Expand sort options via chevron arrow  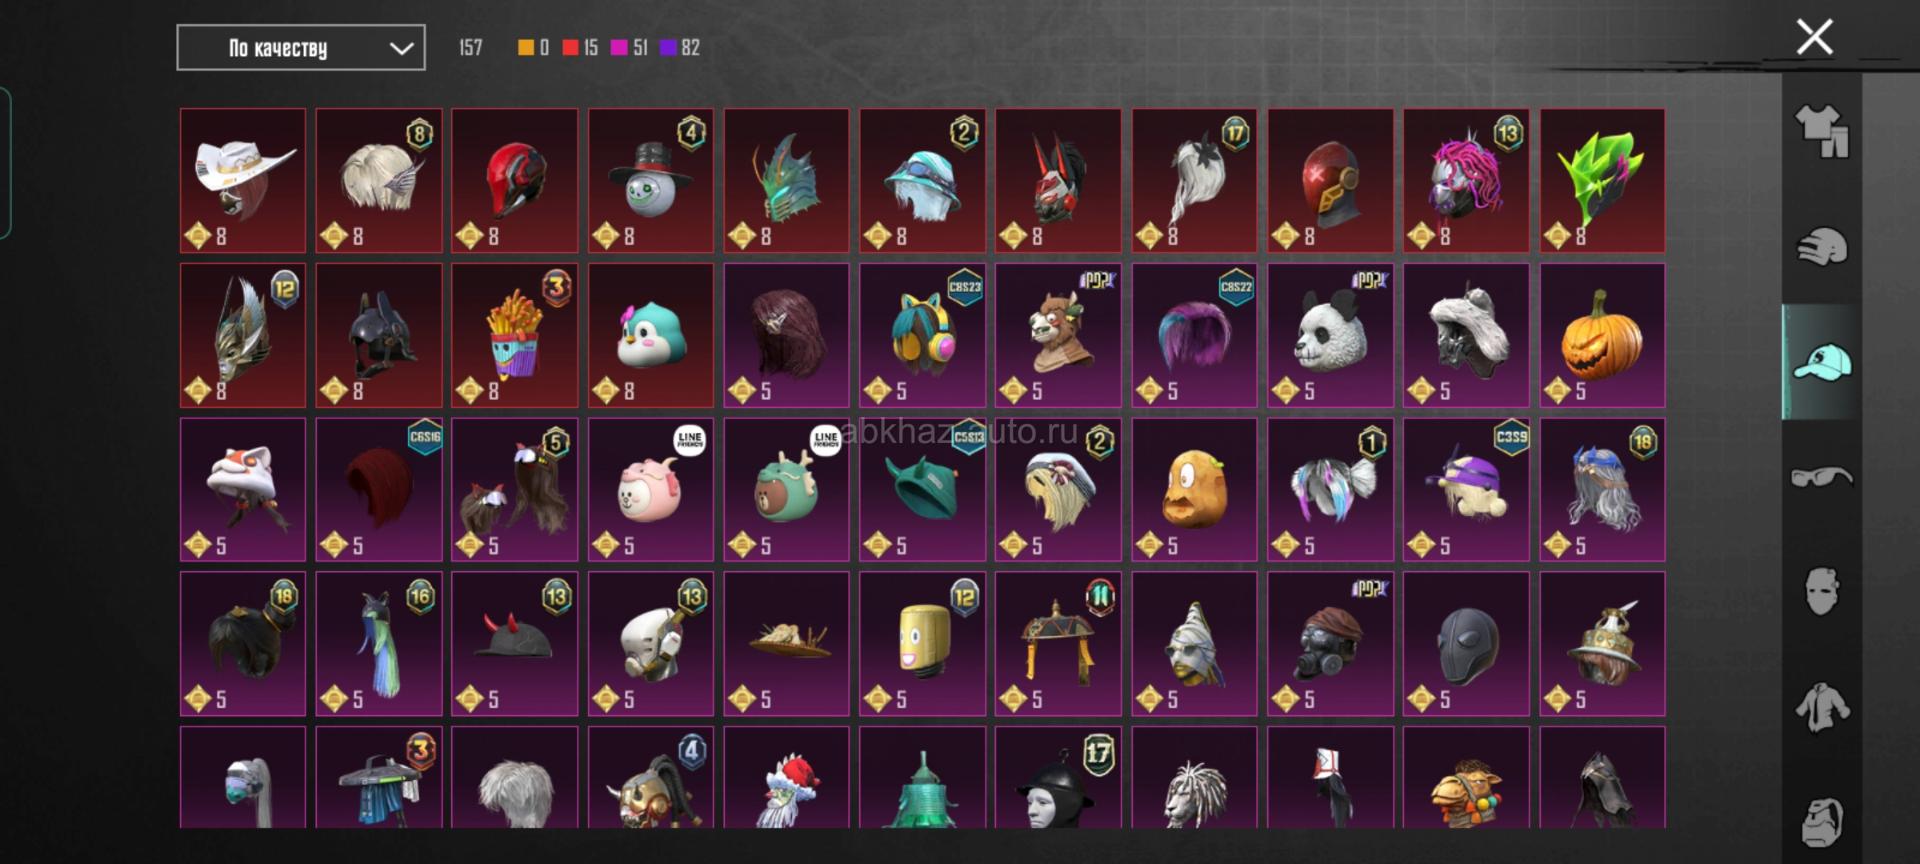(401, 48)
